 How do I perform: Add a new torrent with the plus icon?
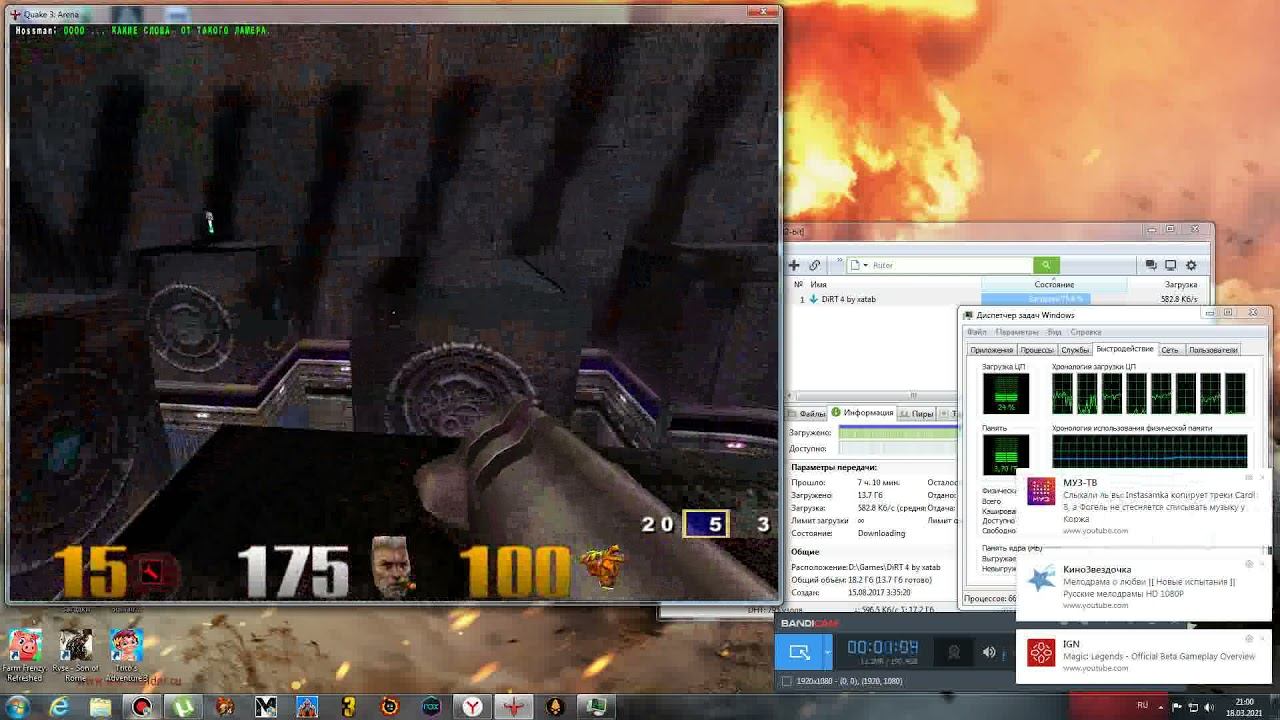point(794,265)
